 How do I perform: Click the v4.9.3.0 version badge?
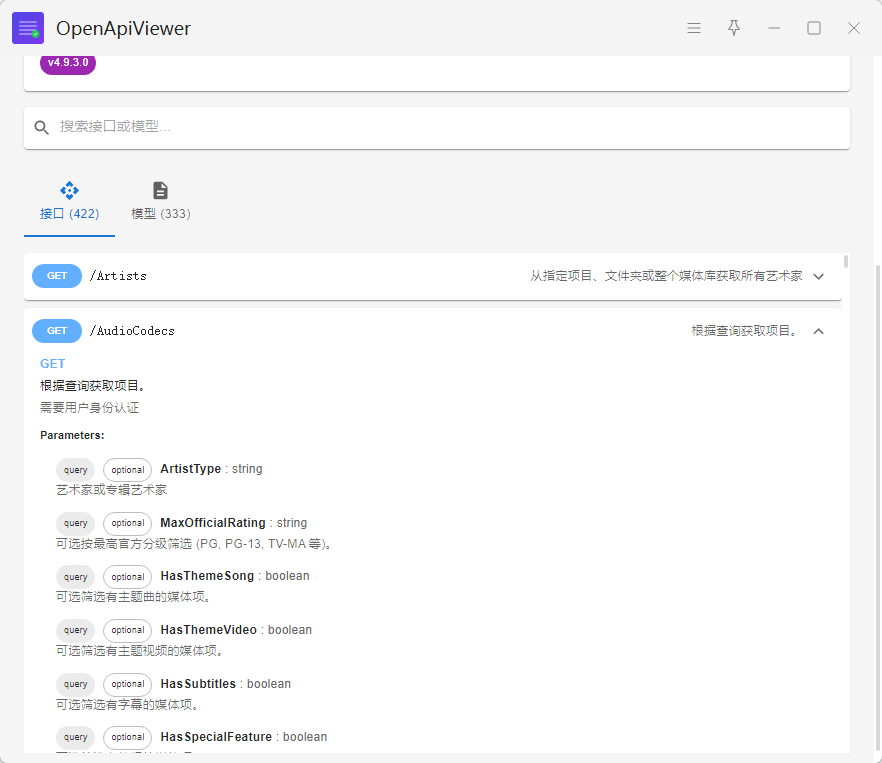(68, 63)
